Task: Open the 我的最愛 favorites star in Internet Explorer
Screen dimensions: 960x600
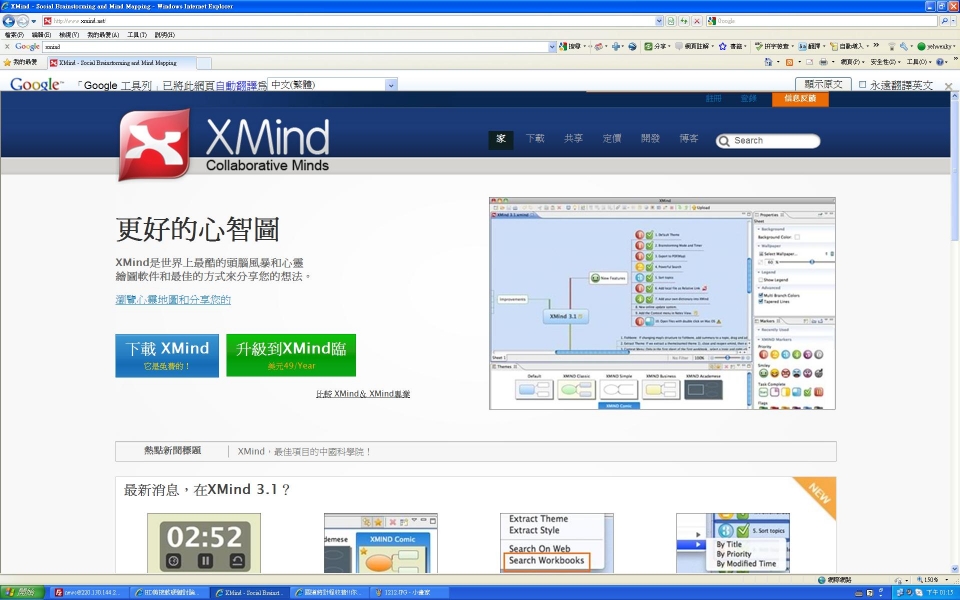Action: click(x=9, y=61)
